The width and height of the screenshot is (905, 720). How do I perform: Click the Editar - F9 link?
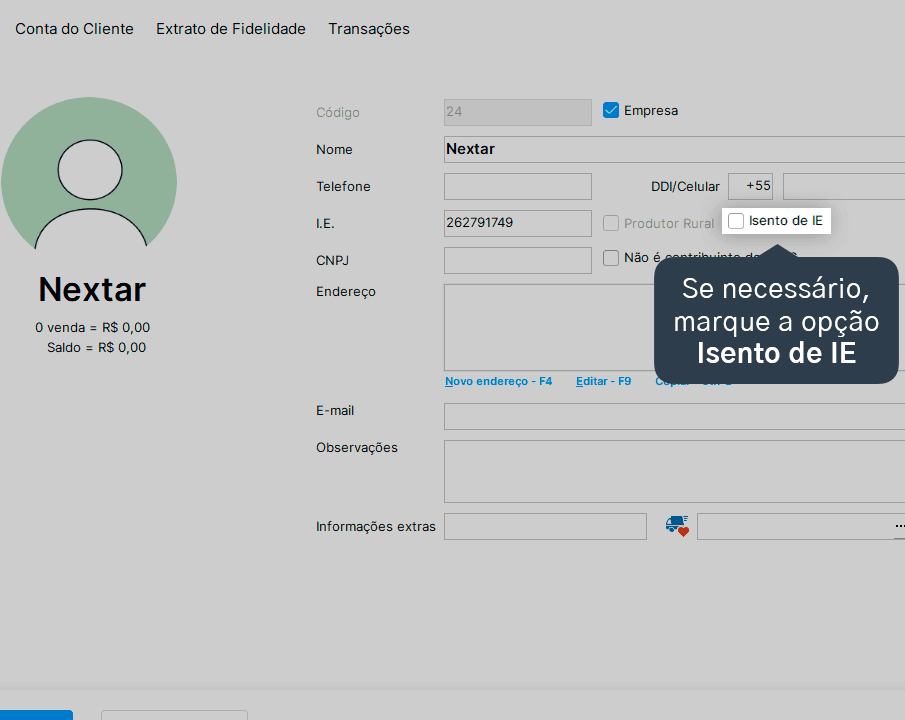(x=603, y=382)
